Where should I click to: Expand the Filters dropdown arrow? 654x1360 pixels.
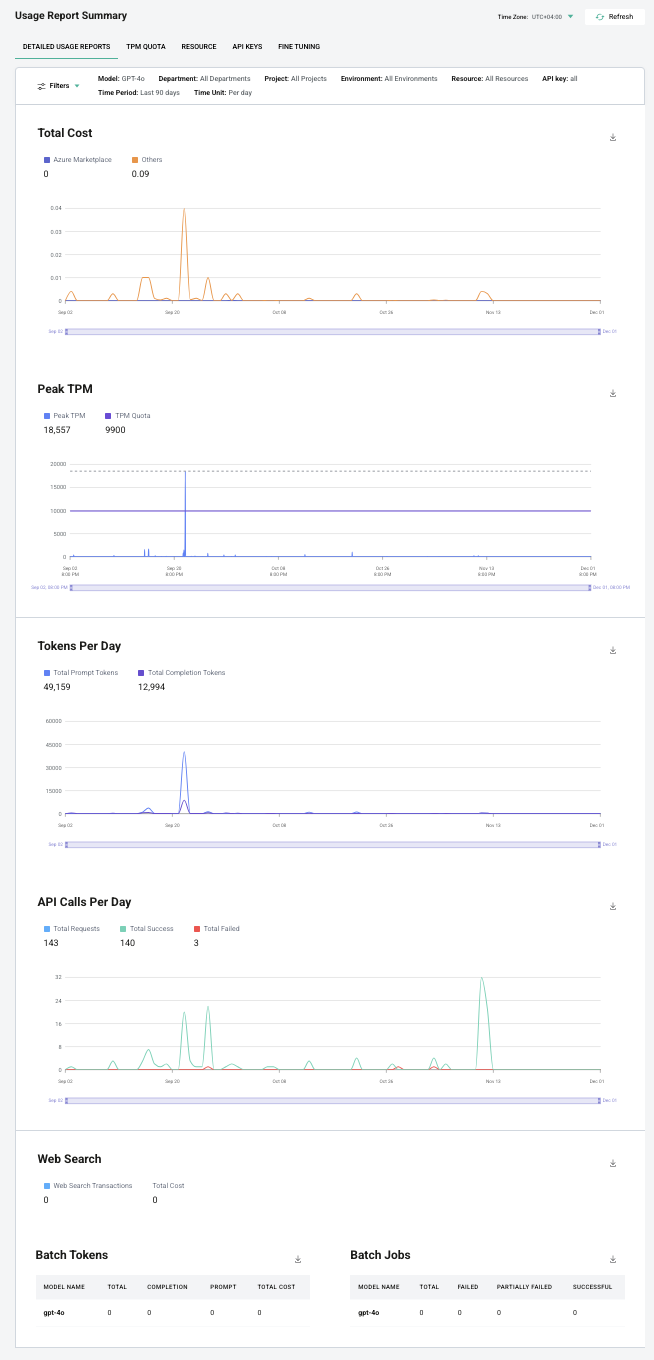pos(77,86)
